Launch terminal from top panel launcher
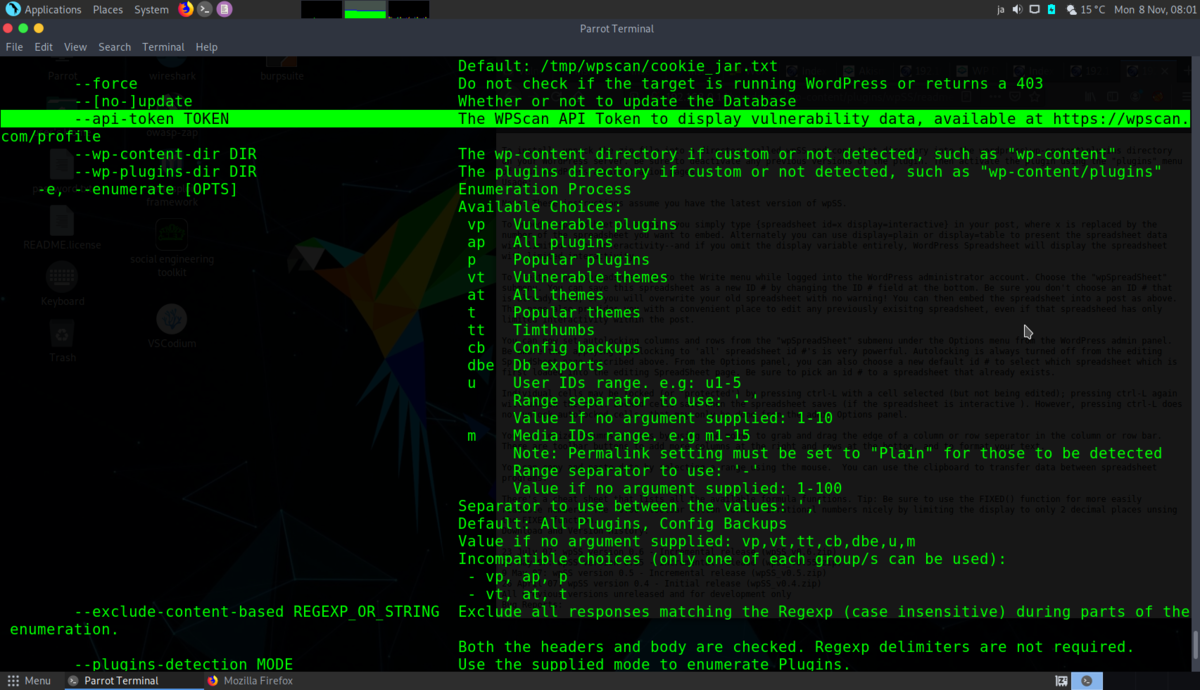The height and width of the screenshot is (690, 1200). coord(205,9)
